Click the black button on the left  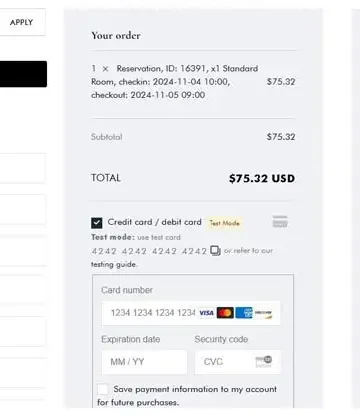tap(23, 74)
